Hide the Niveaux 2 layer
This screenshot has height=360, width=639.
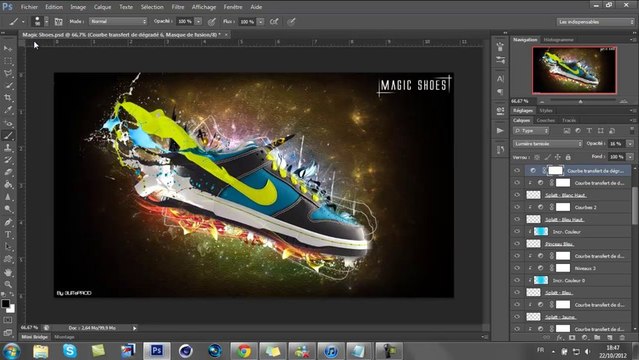517,268
